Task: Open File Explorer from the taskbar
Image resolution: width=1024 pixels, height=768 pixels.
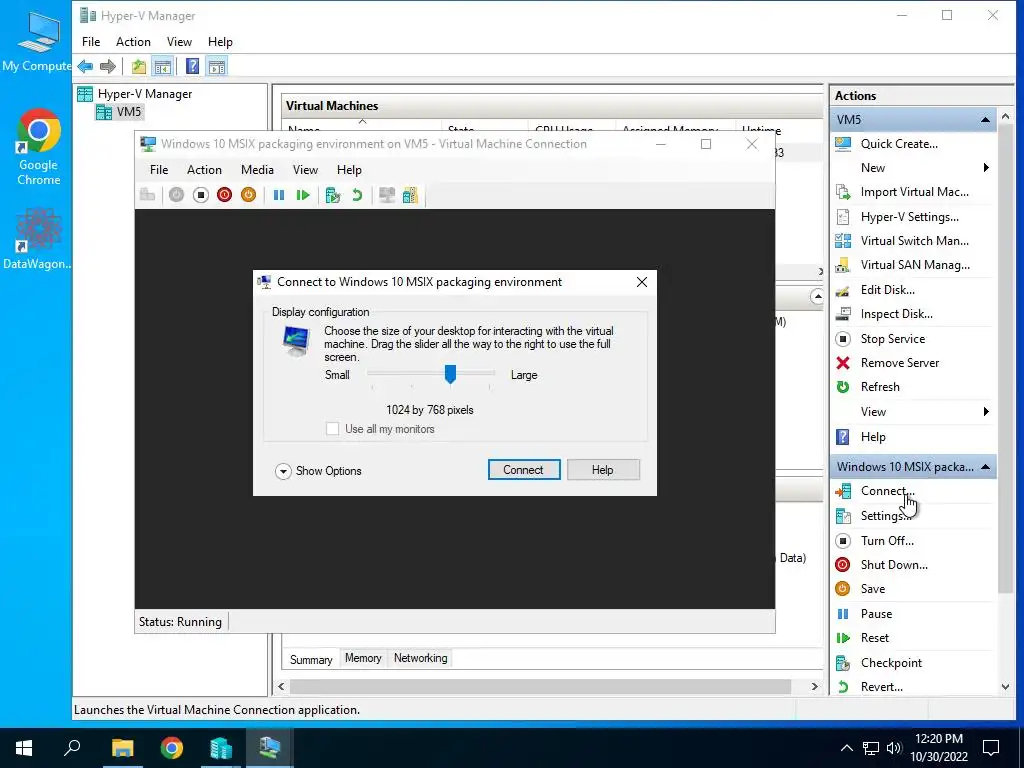Action: [x=122, y=748]
